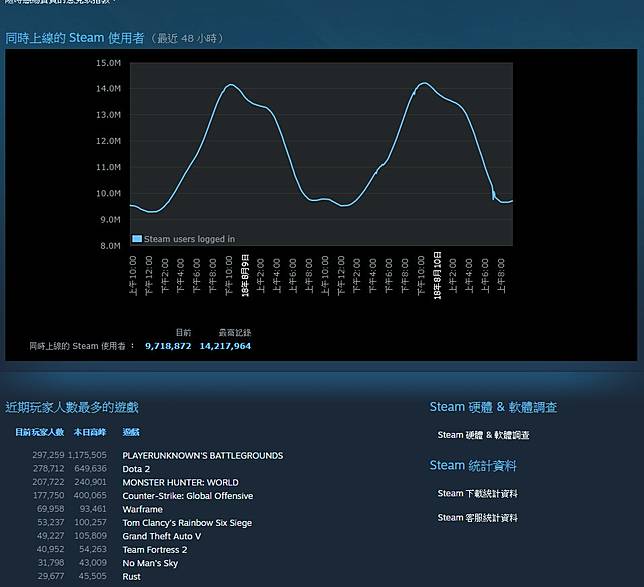Click the 同時上線的 Steam 使用者 section heading

coord(75,38)
